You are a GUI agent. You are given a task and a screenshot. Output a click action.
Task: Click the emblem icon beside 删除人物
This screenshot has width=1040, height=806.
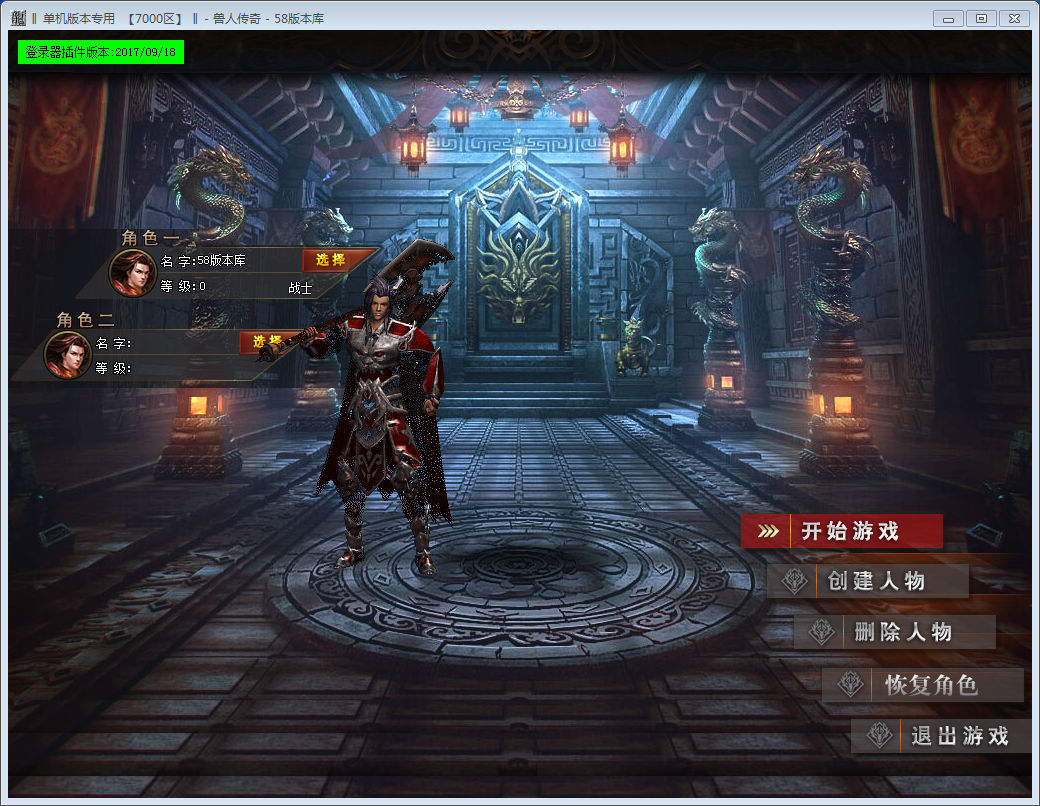821,632
